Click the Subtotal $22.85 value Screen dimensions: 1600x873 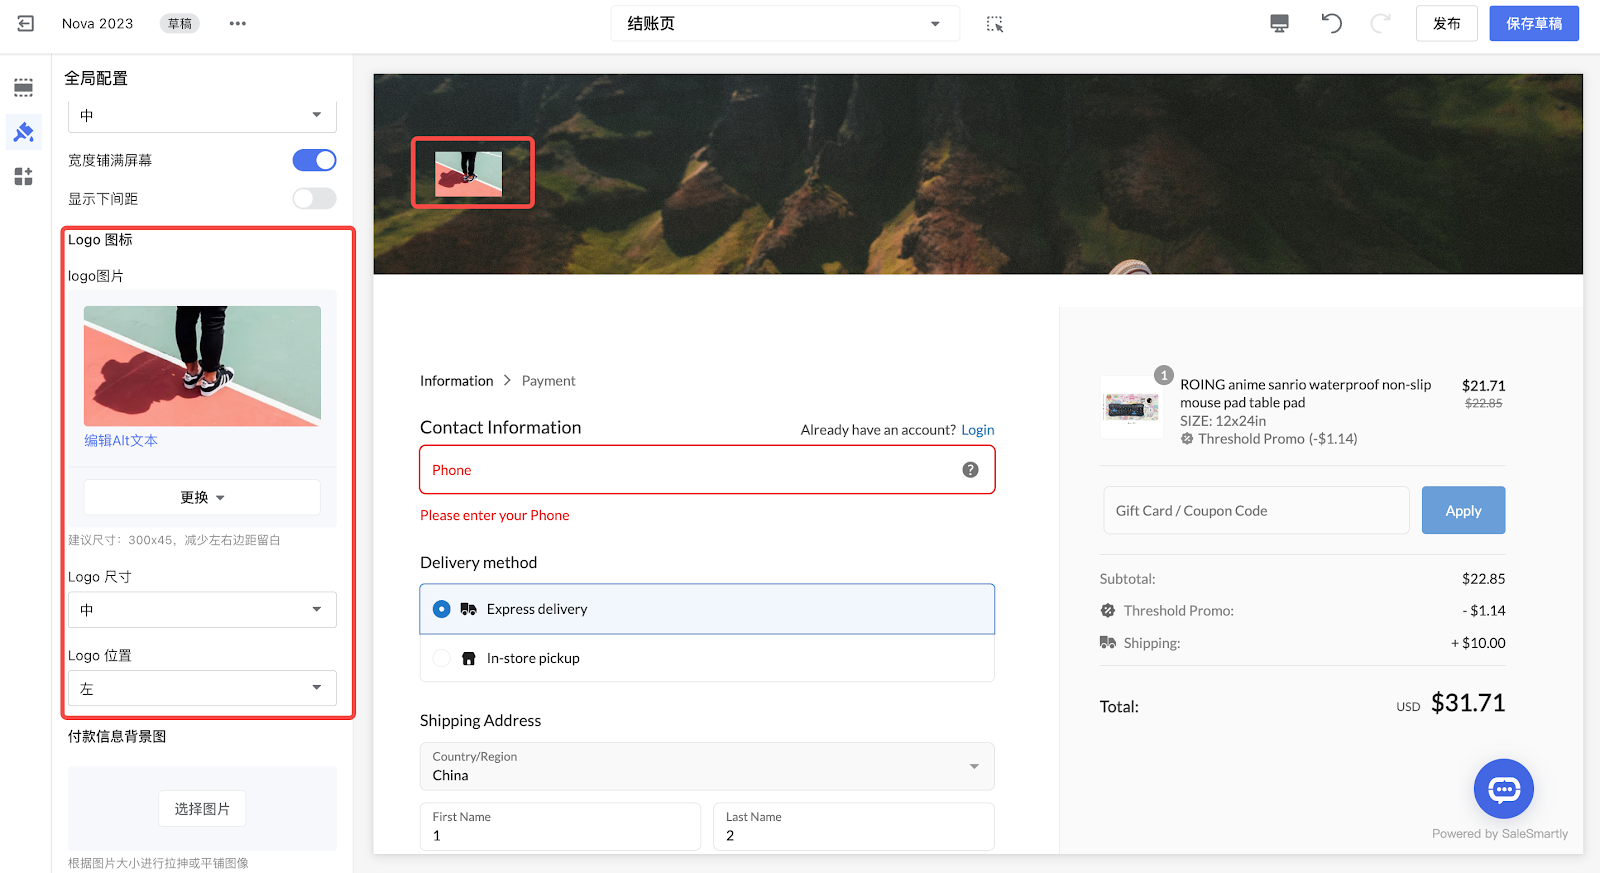click(x=1483, y=579)
